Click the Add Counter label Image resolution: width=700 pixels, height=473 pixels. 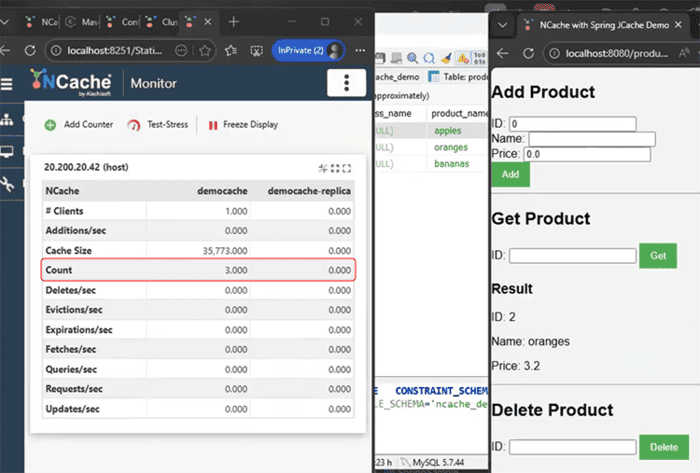88,124
